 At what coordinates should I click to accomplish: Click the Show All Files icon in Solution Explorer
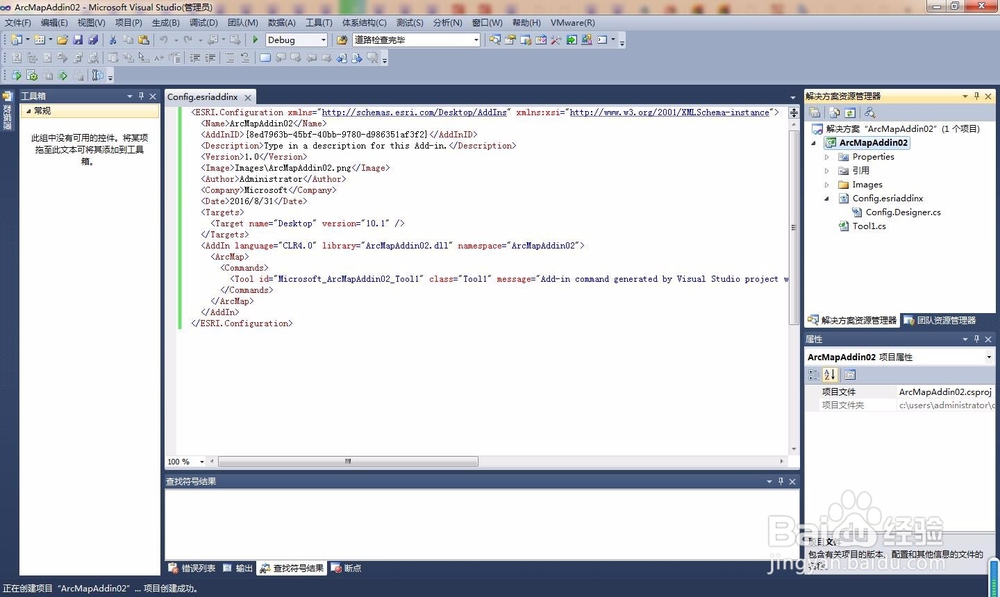click(834, 113)
